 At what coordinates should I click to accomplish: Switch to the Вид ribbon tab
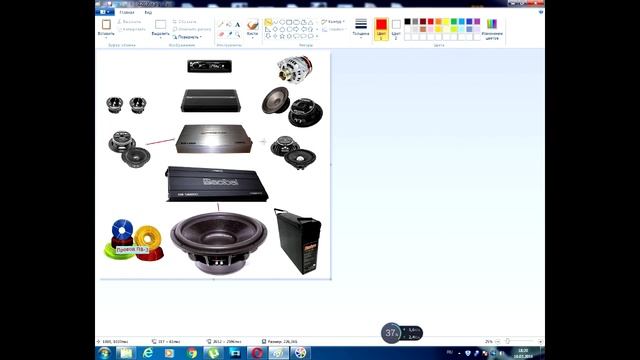(148, 12)
